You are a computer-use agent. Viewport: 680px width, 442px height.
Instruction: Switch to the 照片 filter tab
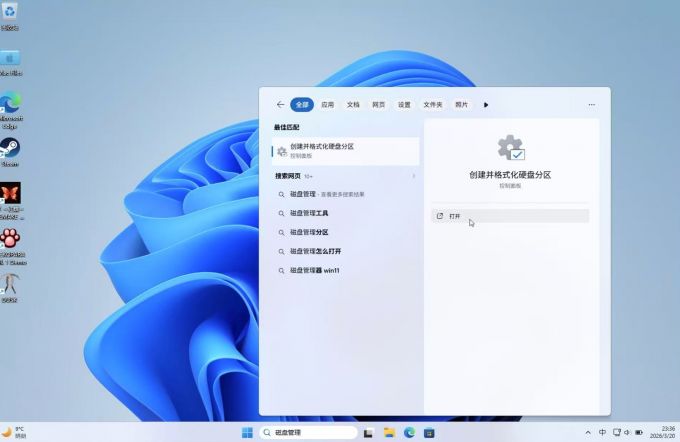(x=461, y=105)
